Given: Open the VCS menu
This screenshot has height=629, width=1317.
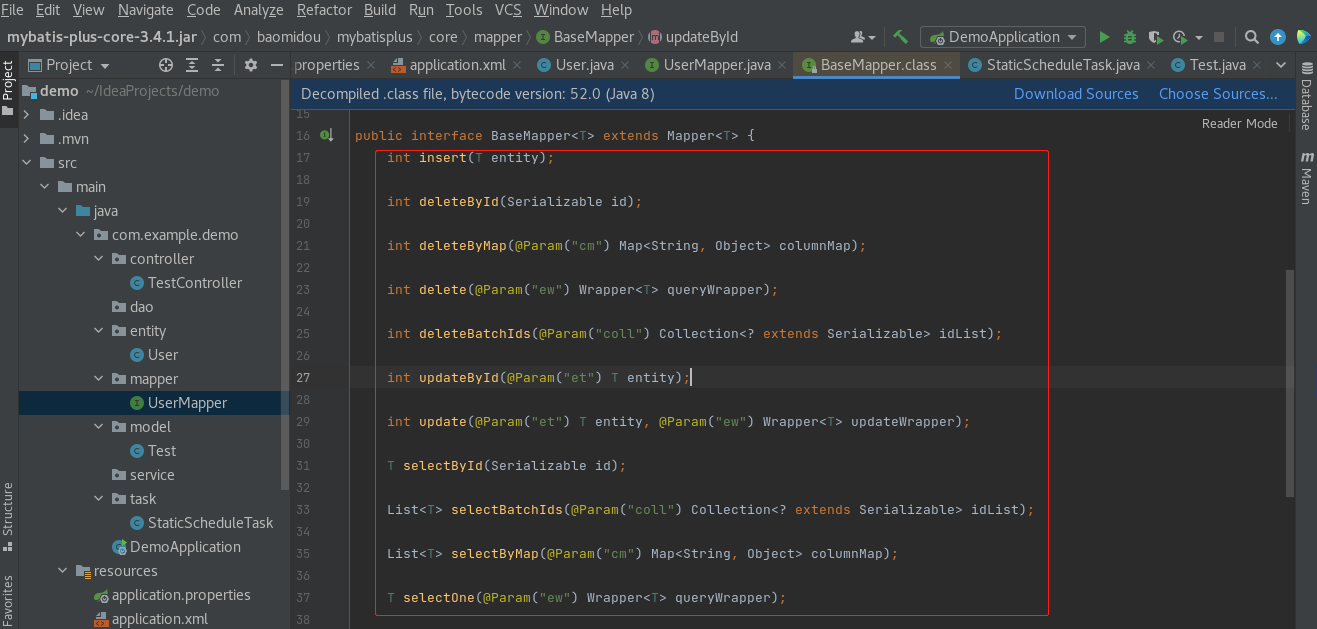Looking at the screenshot, I should 508,10.
